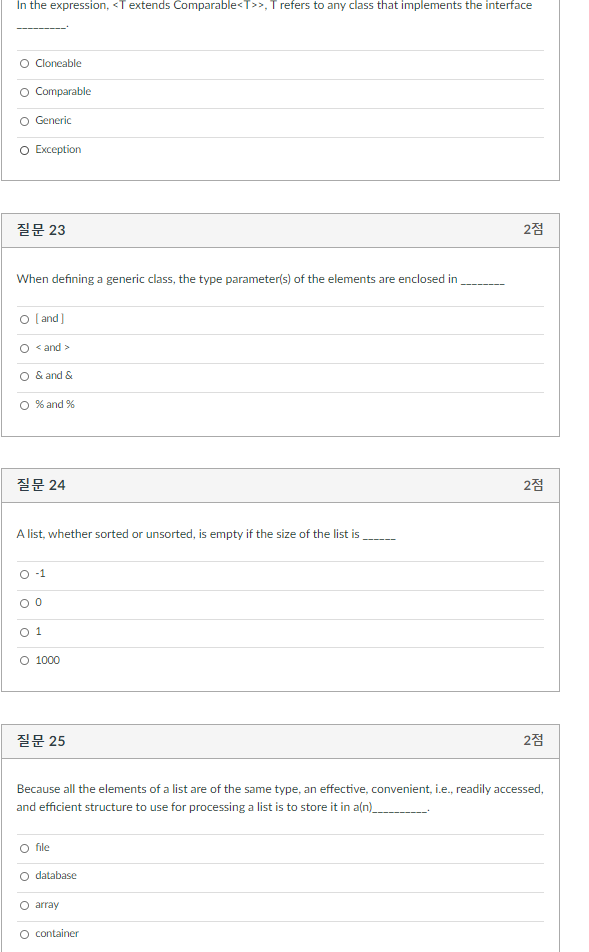Select the '& and &' answer choice
This screenshot has height=952, width=589.
24,375
